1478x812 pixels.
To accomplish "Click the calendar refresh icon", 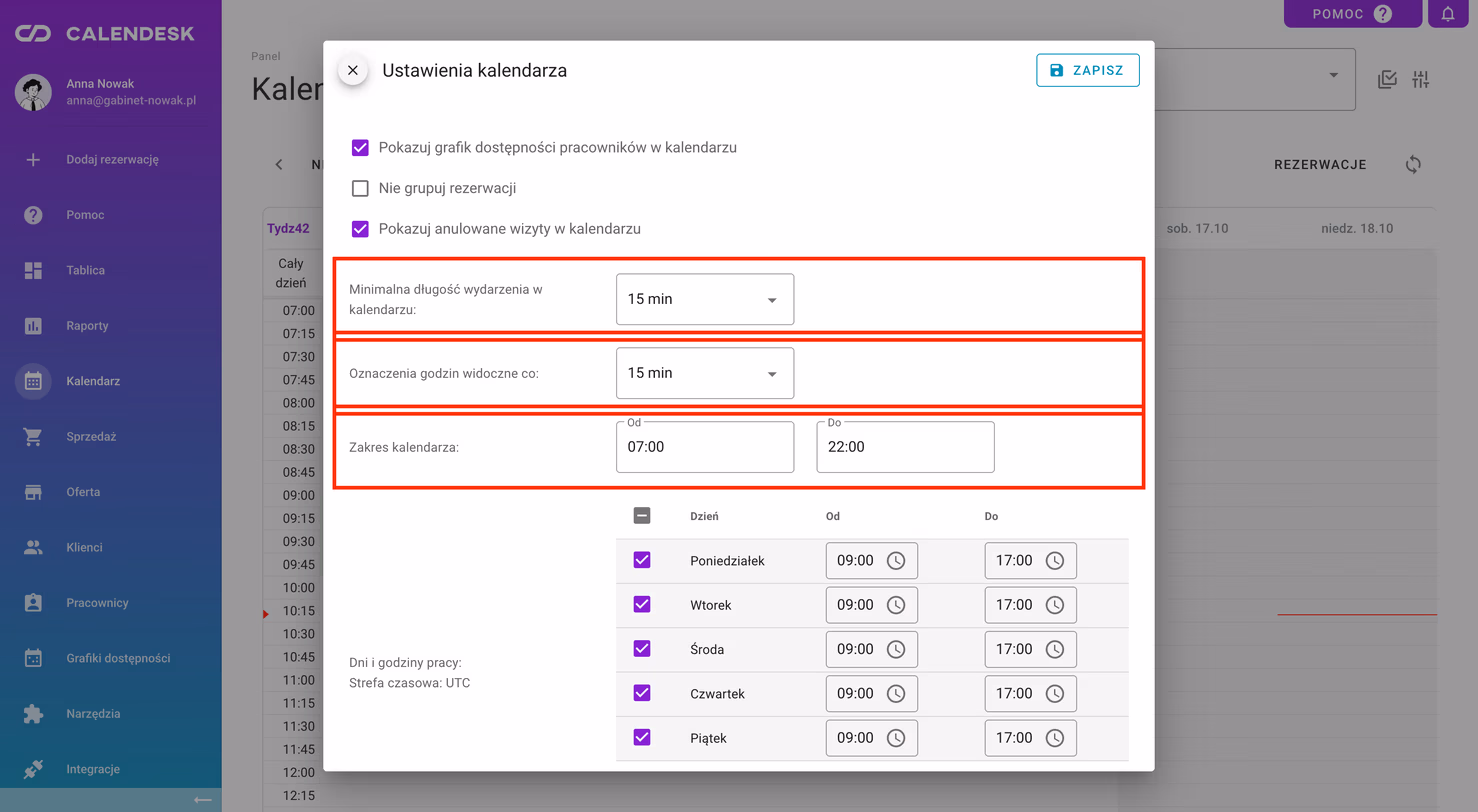I will 1413,165.
